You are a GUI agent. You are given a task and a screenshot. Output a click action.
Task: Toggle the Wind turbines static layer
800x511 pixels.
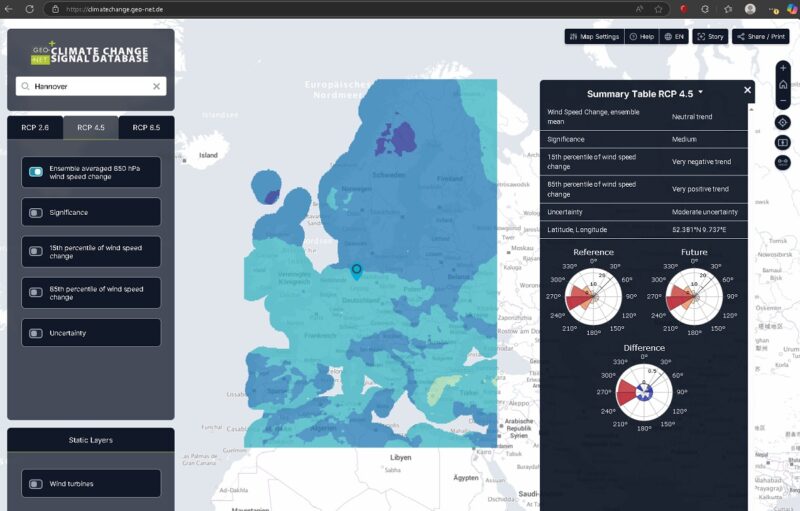pyautogui.click(x=36, y=484)
